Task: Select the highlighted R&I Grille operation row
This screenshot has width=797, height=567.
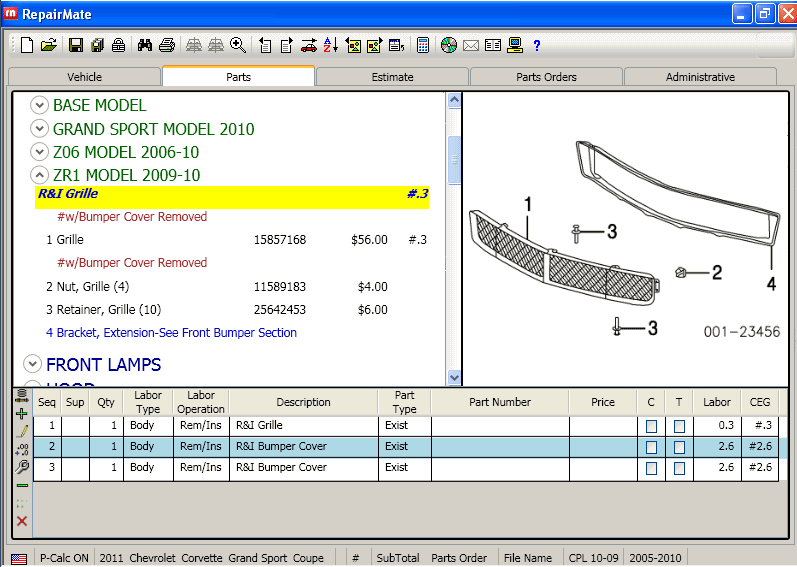Action: pos(232,197)
